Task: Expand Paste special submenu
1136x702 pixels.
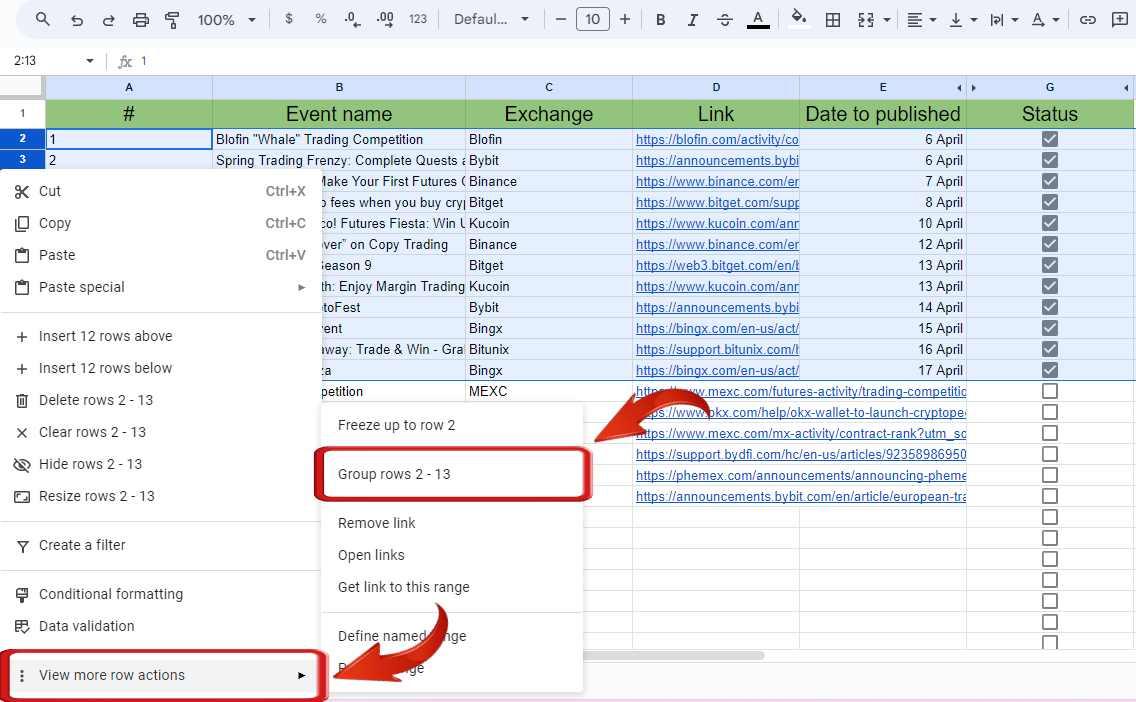Action: point(159,287)
